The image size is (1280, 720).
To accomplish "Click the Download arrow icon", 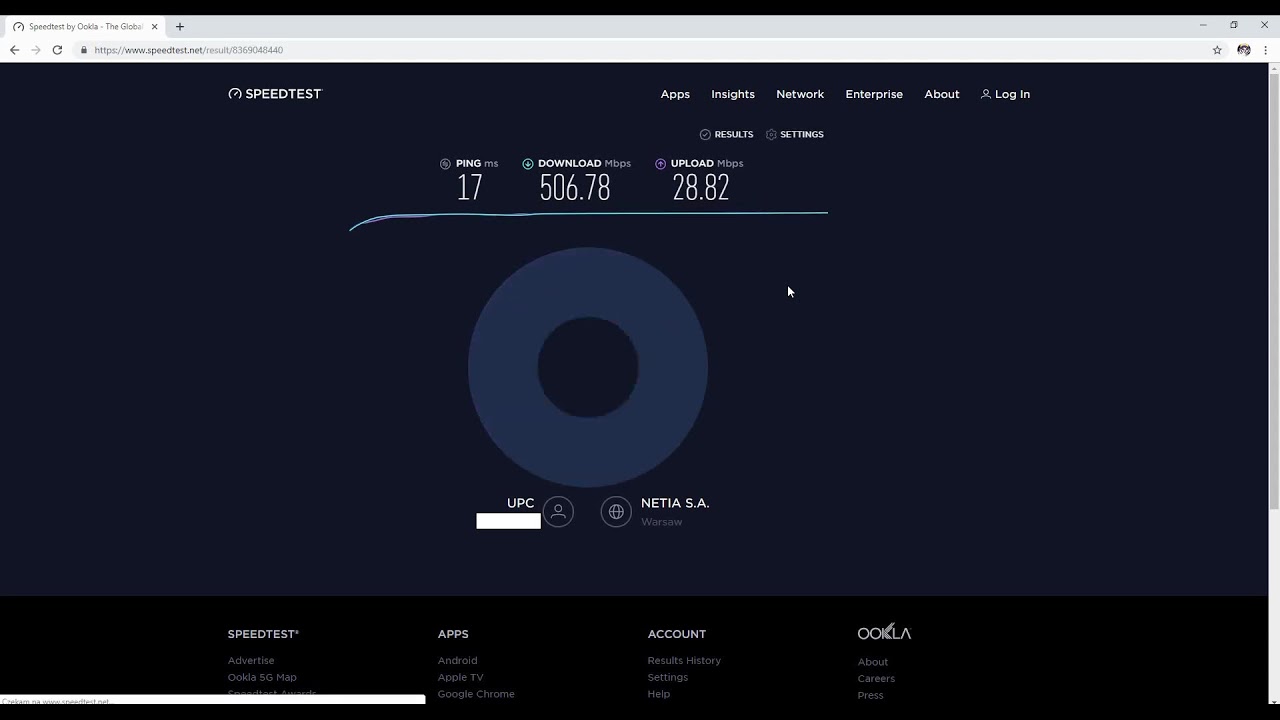I will 528,163.
